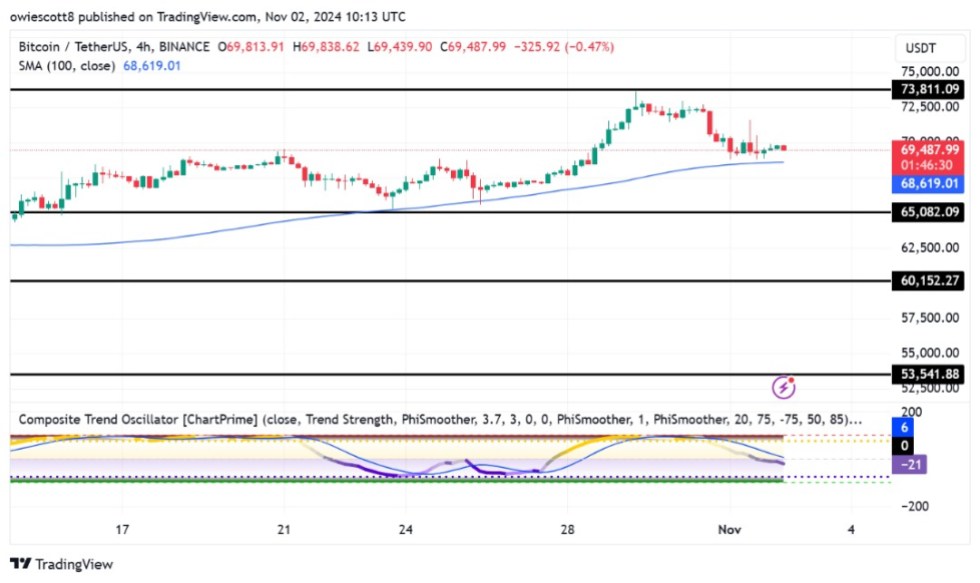Click the 73,811.09 price level label

point(931,90)
